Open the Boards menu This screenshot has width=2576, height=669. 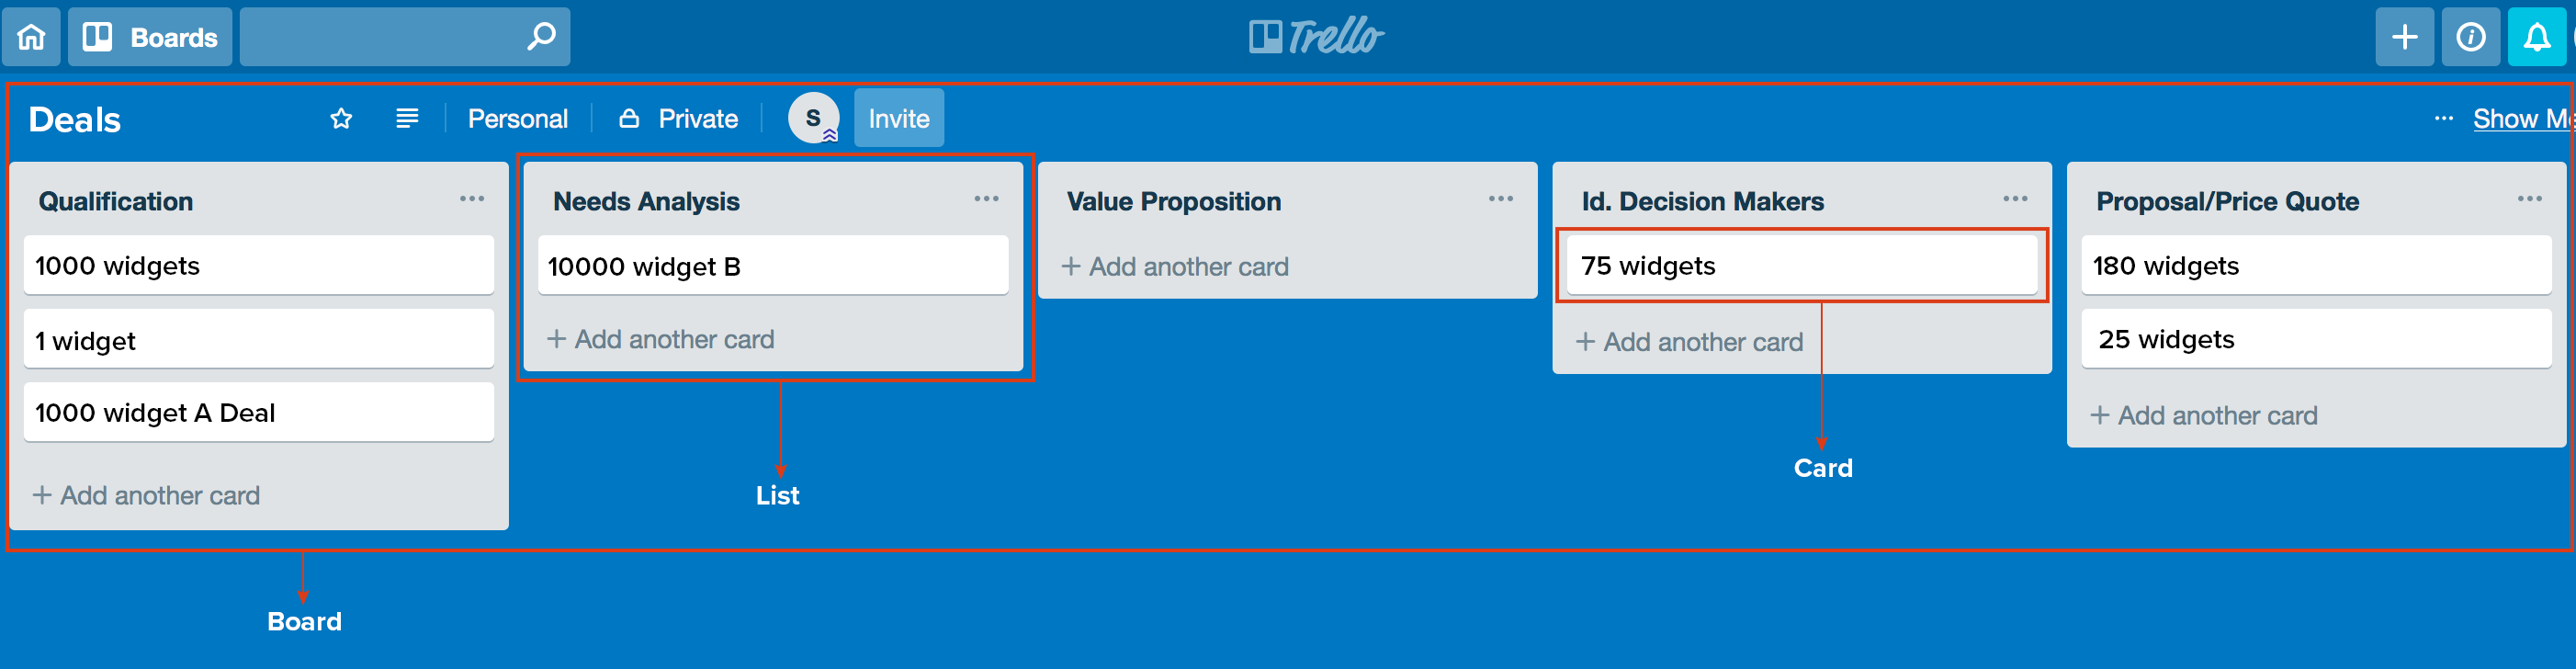point(150,37)
